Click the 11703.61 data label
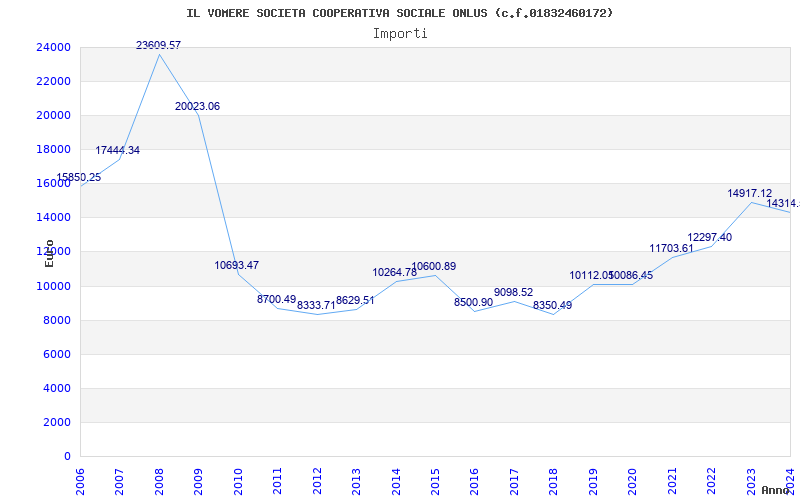 (671, 248)
